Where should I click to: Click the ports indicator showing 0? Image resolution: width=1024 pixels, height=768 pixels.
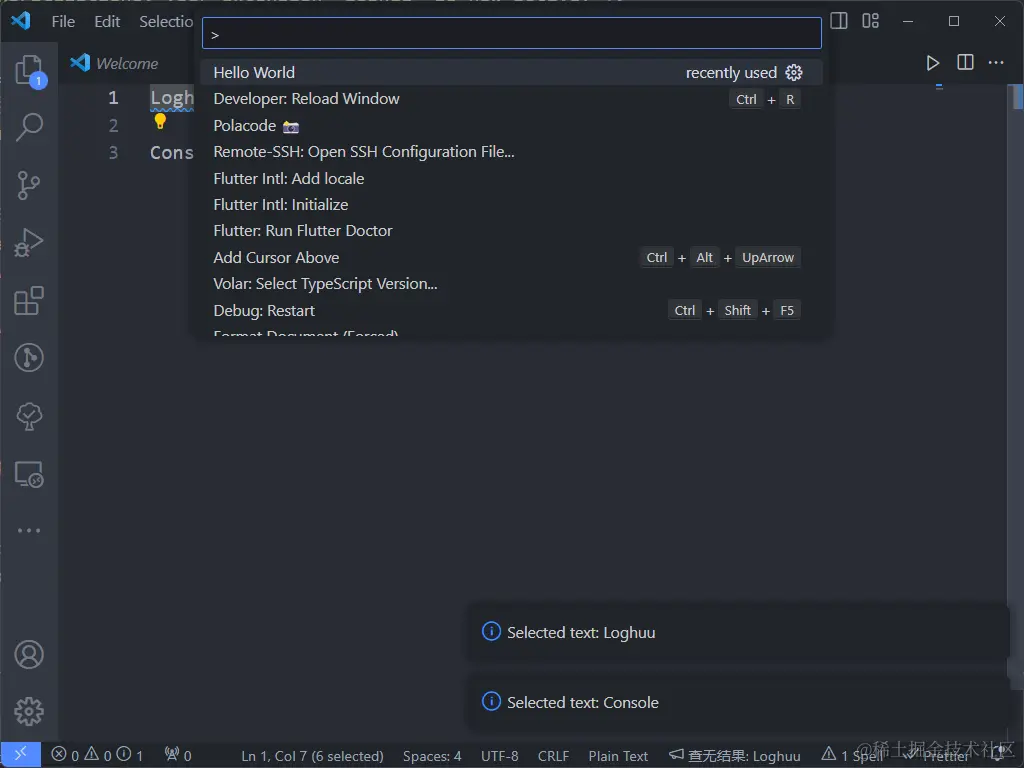click(178, 755)
